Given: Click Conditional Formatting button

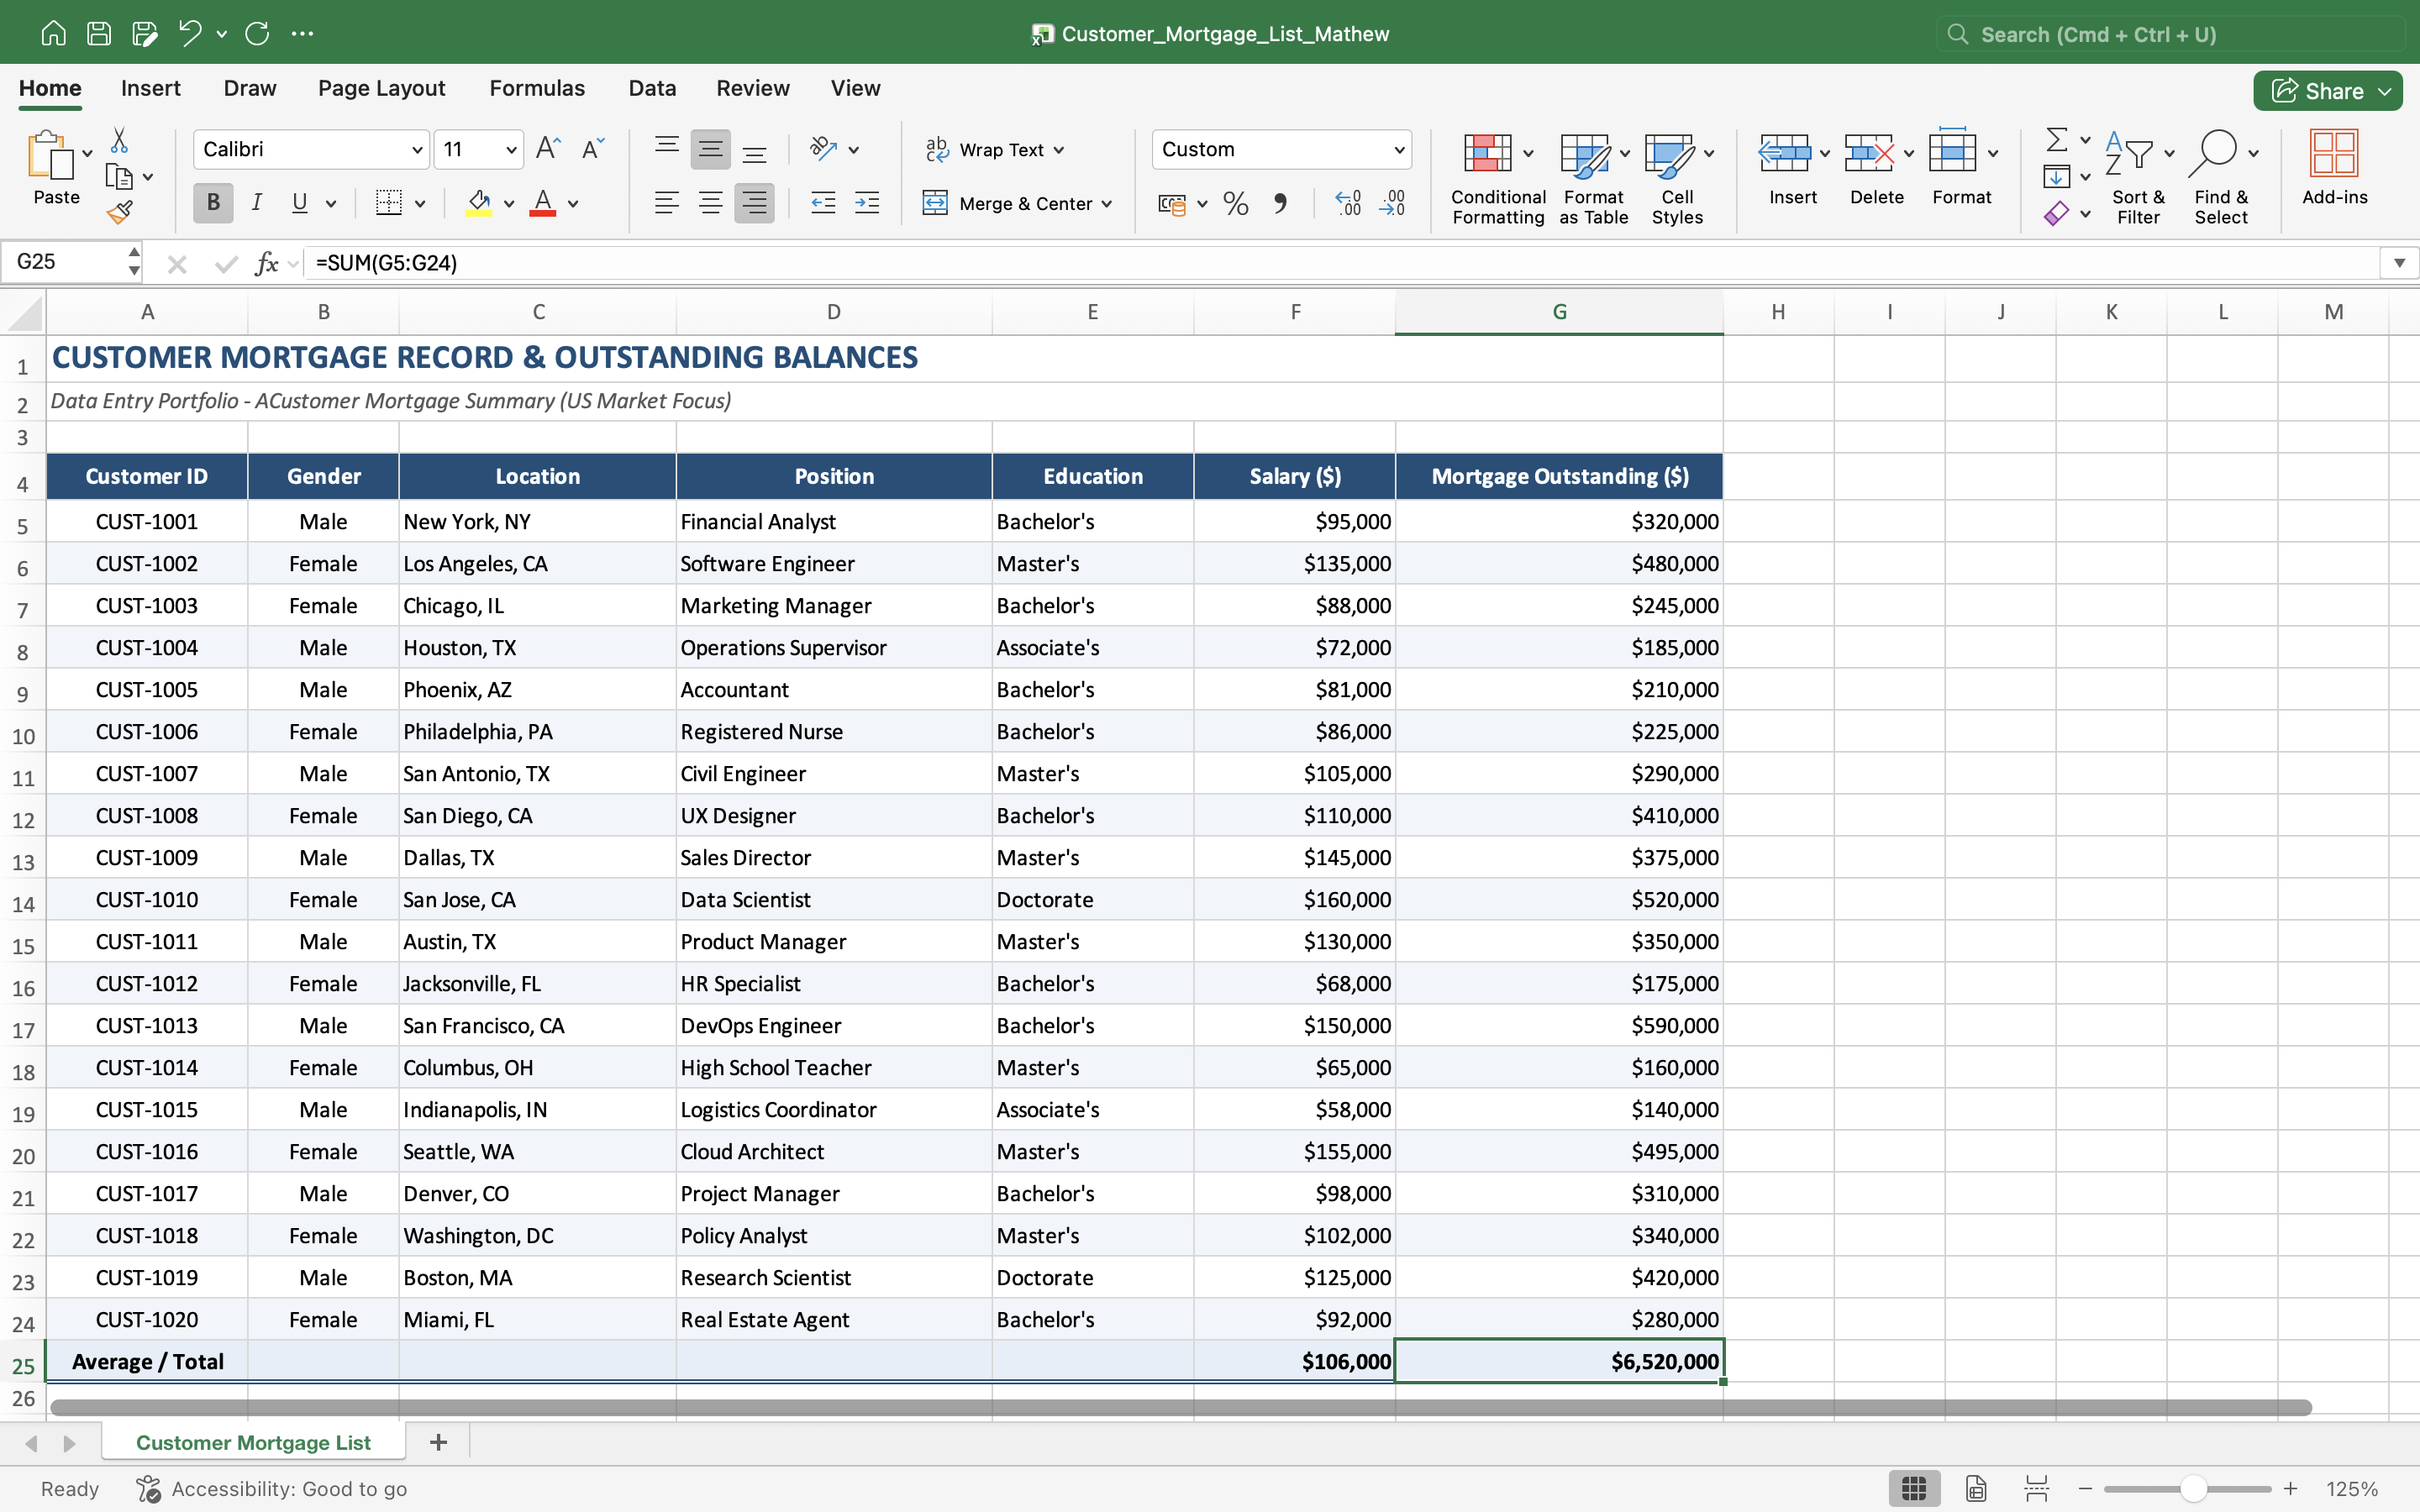Looking at the screenshot, I should [x=1497, y=180].
